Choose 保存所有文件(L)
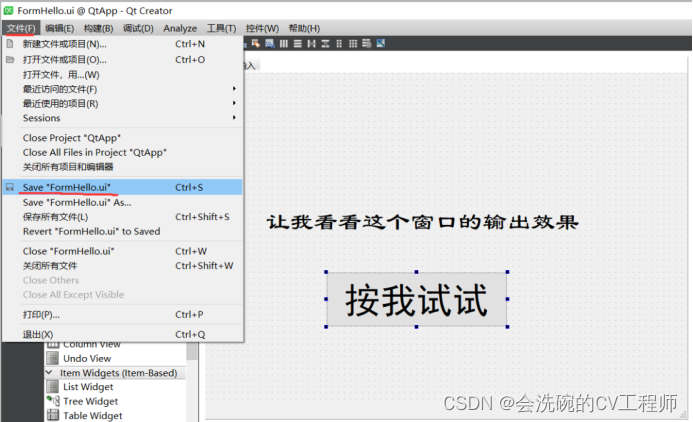 click(x=123, y=217)
